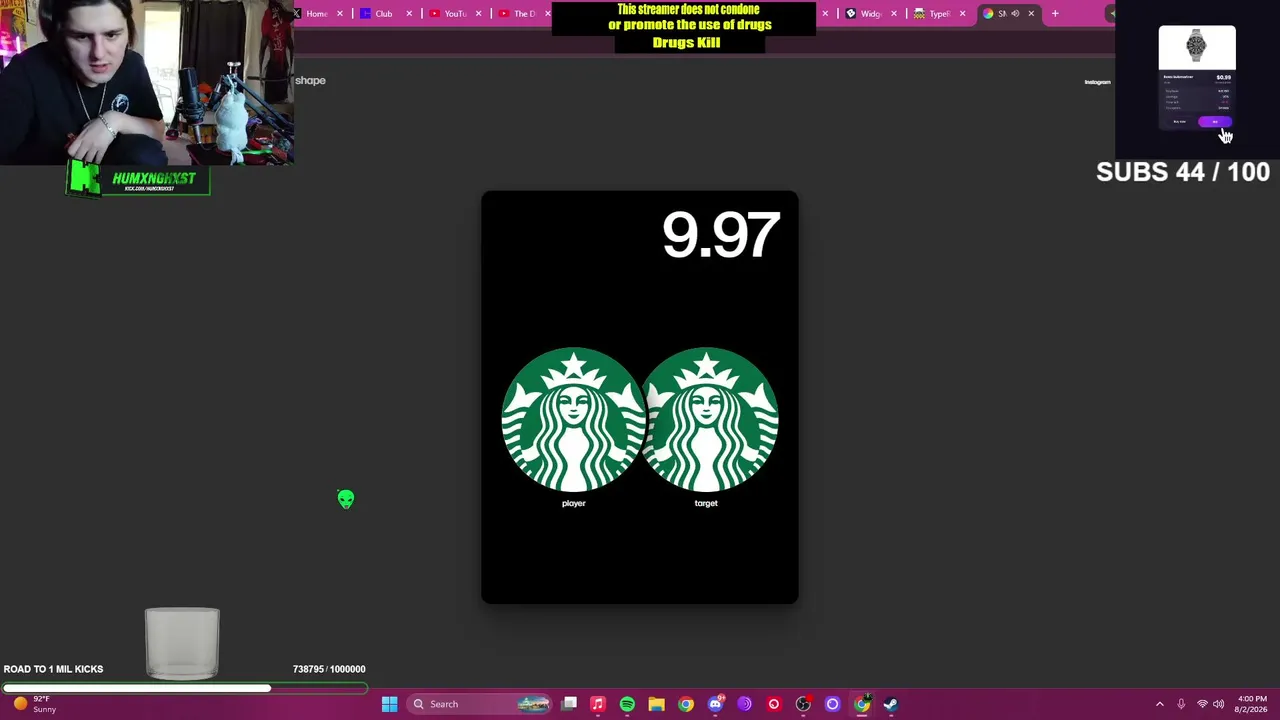The image size is (1280, 720).
Task: Switch to the Home browser tab
Action: 317,14
